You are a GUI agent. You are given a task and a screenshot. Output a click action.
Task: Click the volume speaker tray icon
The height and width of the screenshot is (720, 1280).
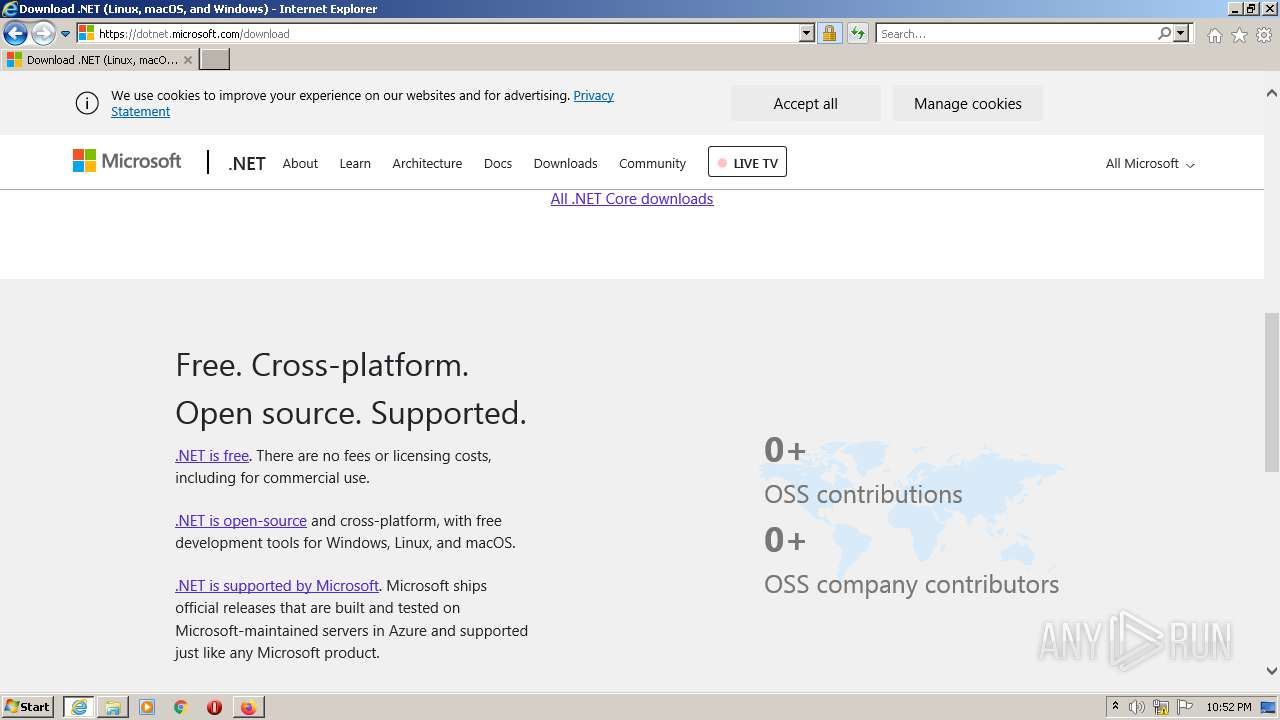[x=1137, y=707]
